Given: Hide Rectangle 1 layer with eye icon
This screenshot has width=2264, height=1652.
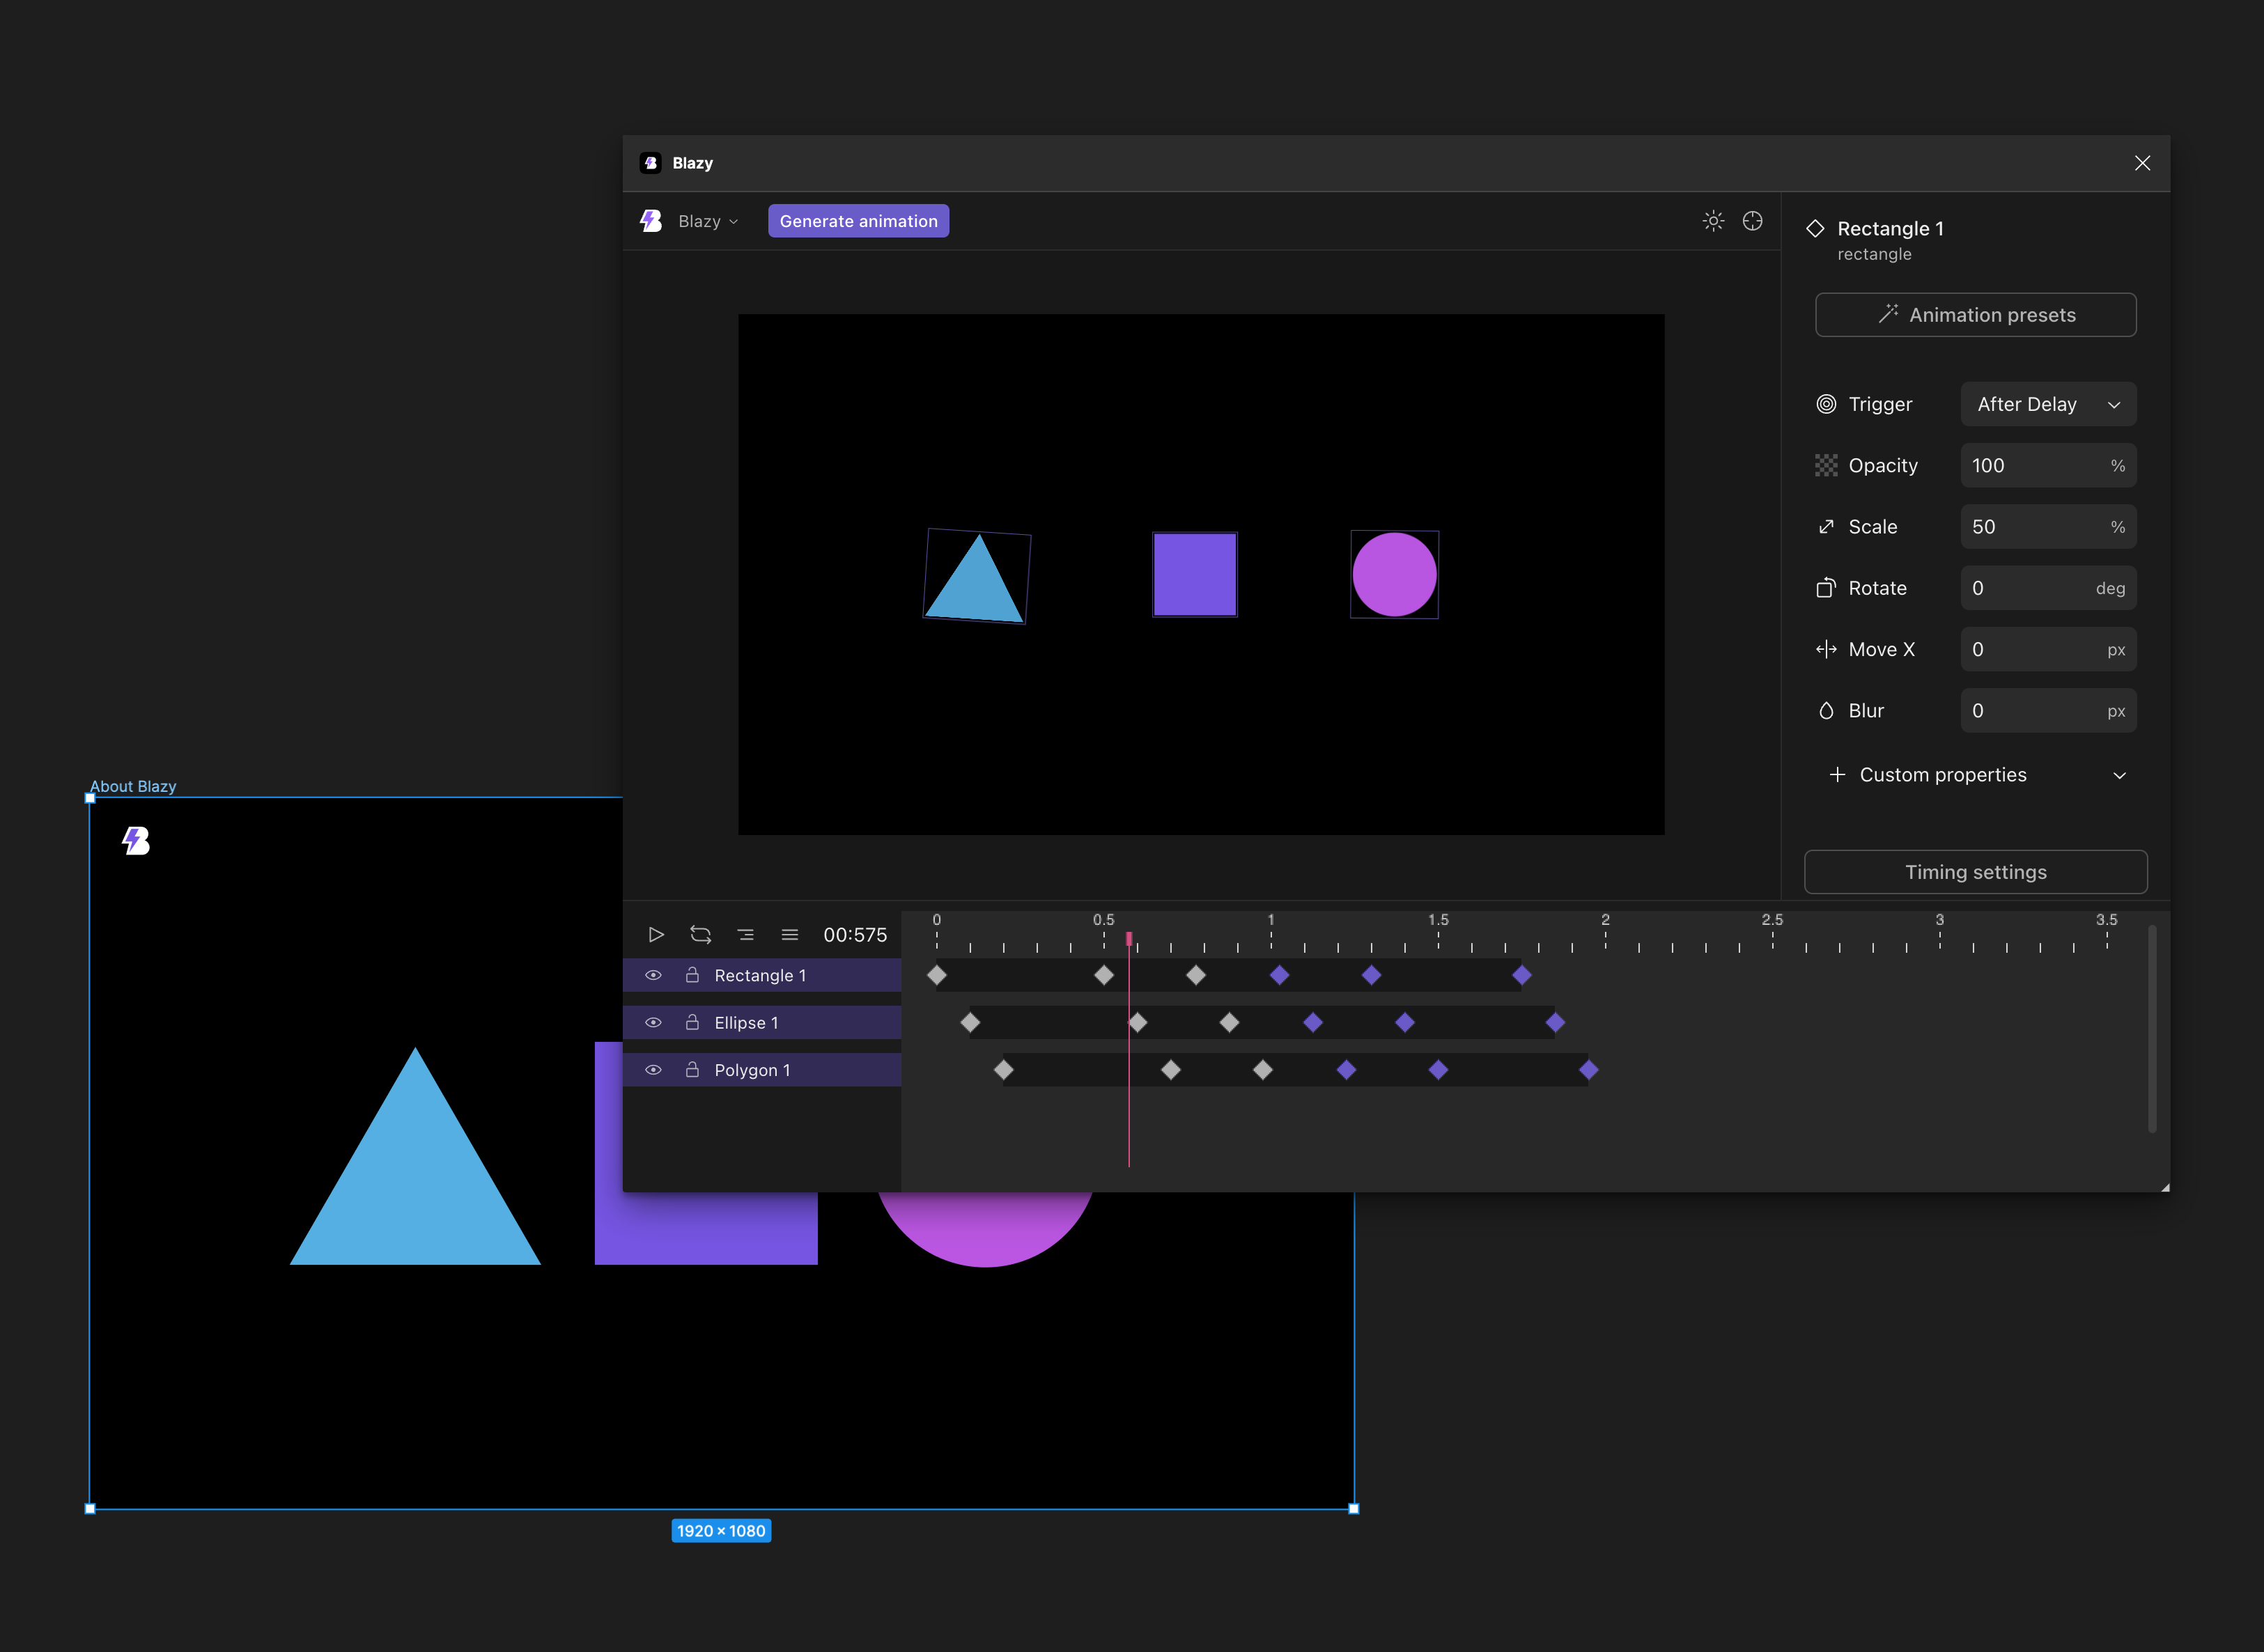Looking at the screenshot, I should point(653,975).
